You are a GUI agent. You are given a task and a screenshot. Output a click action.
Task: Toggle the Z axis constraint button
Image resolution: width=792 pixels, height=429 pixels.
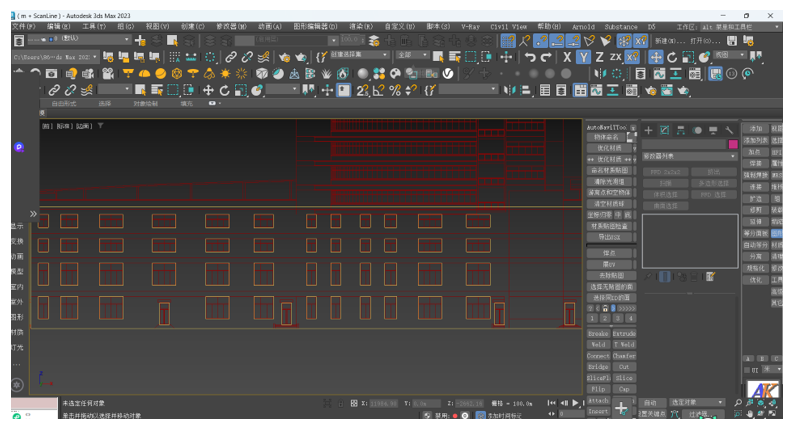600,57
